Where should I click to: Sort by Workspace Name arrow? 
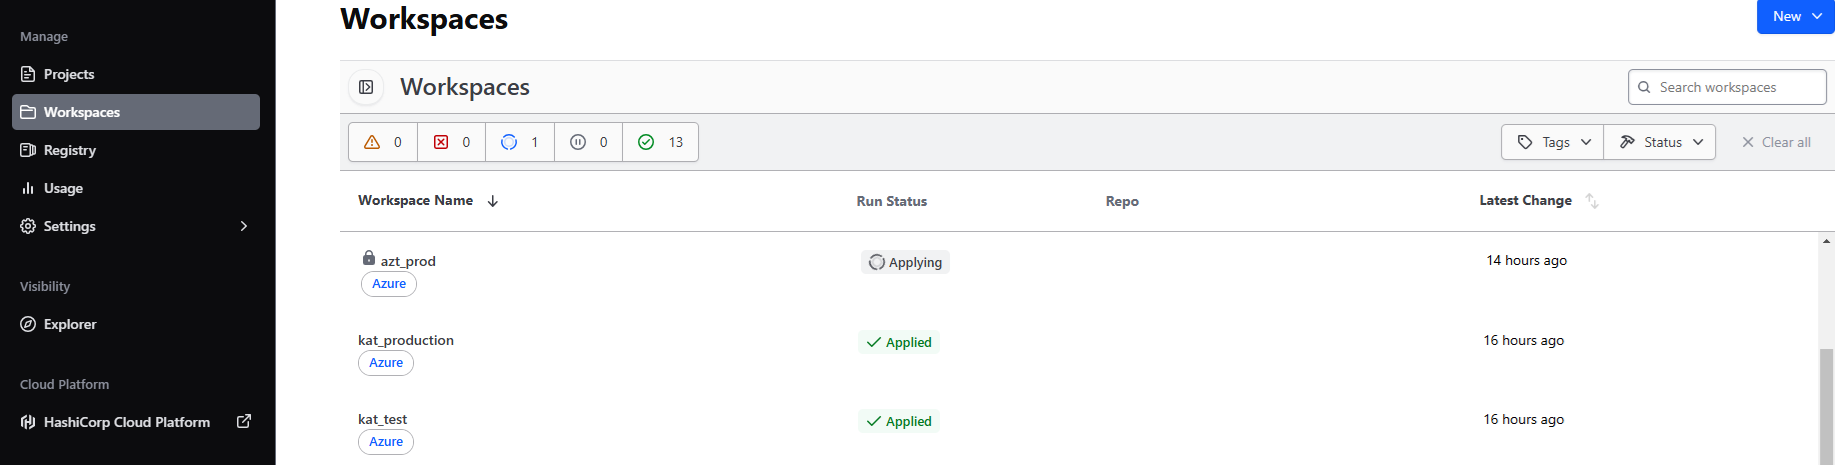pyautogui.click(x=493, y=201)
